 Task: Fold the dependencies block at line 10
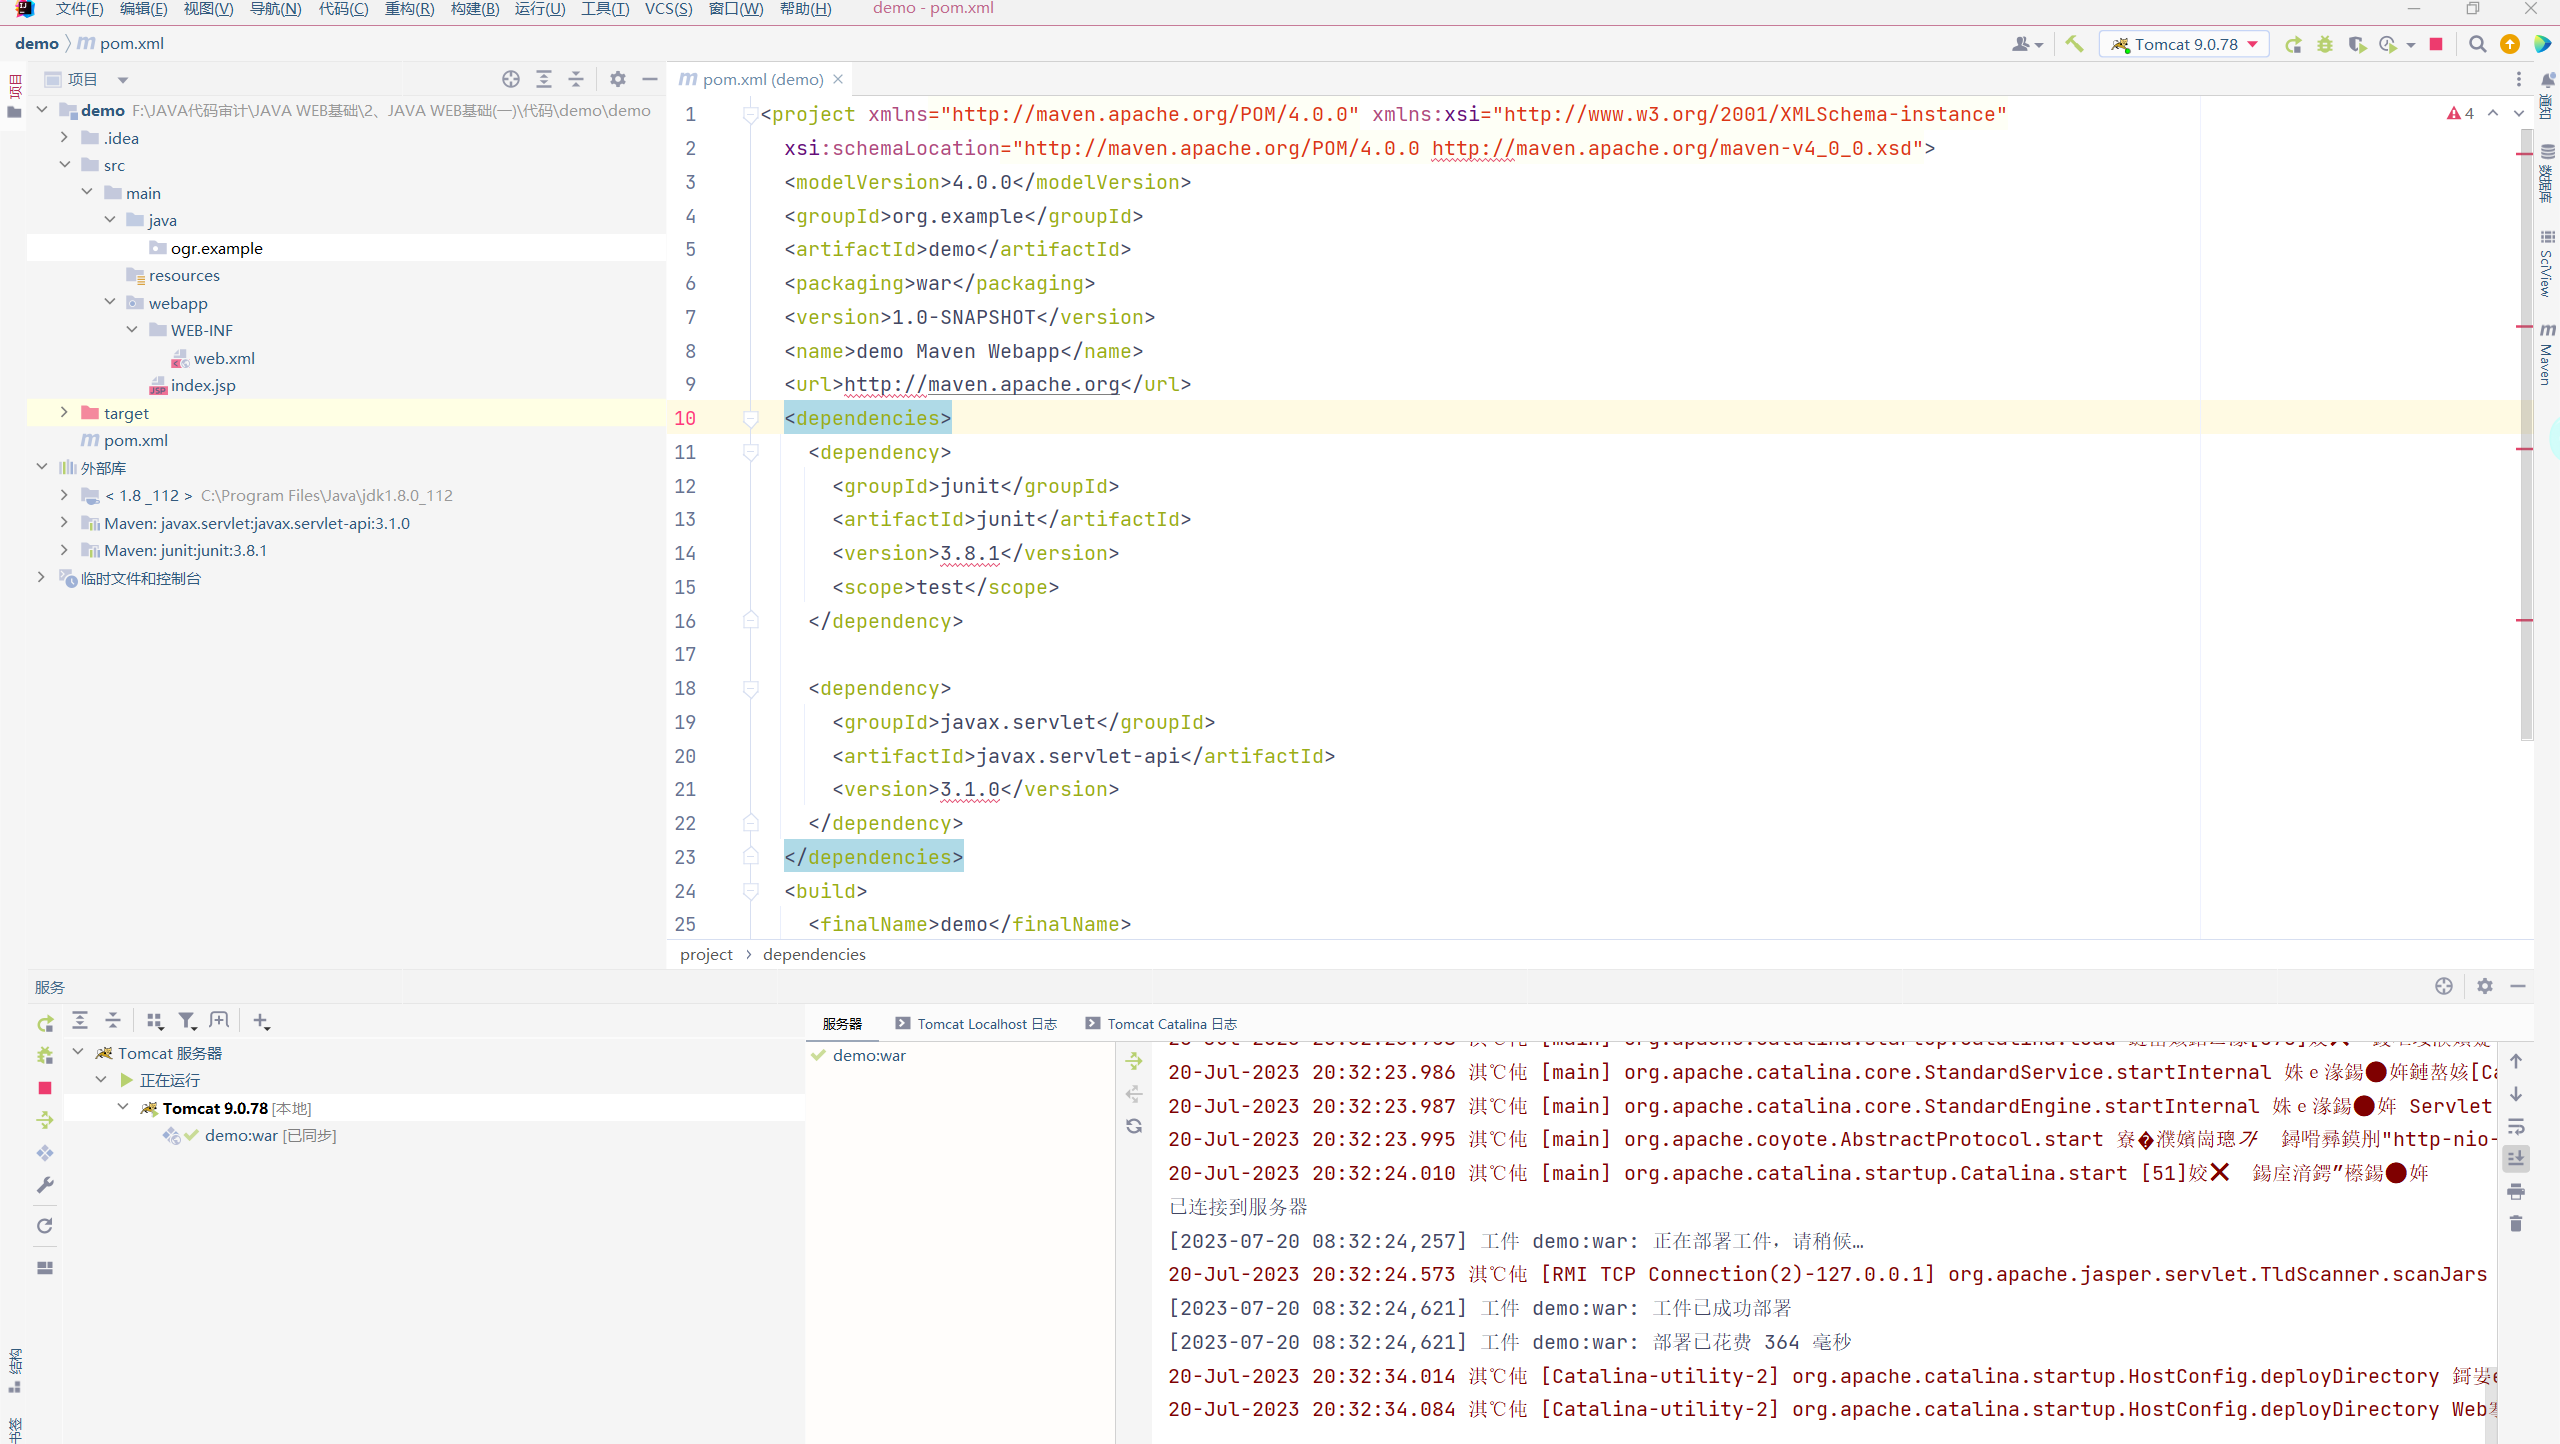pos(751,418)
